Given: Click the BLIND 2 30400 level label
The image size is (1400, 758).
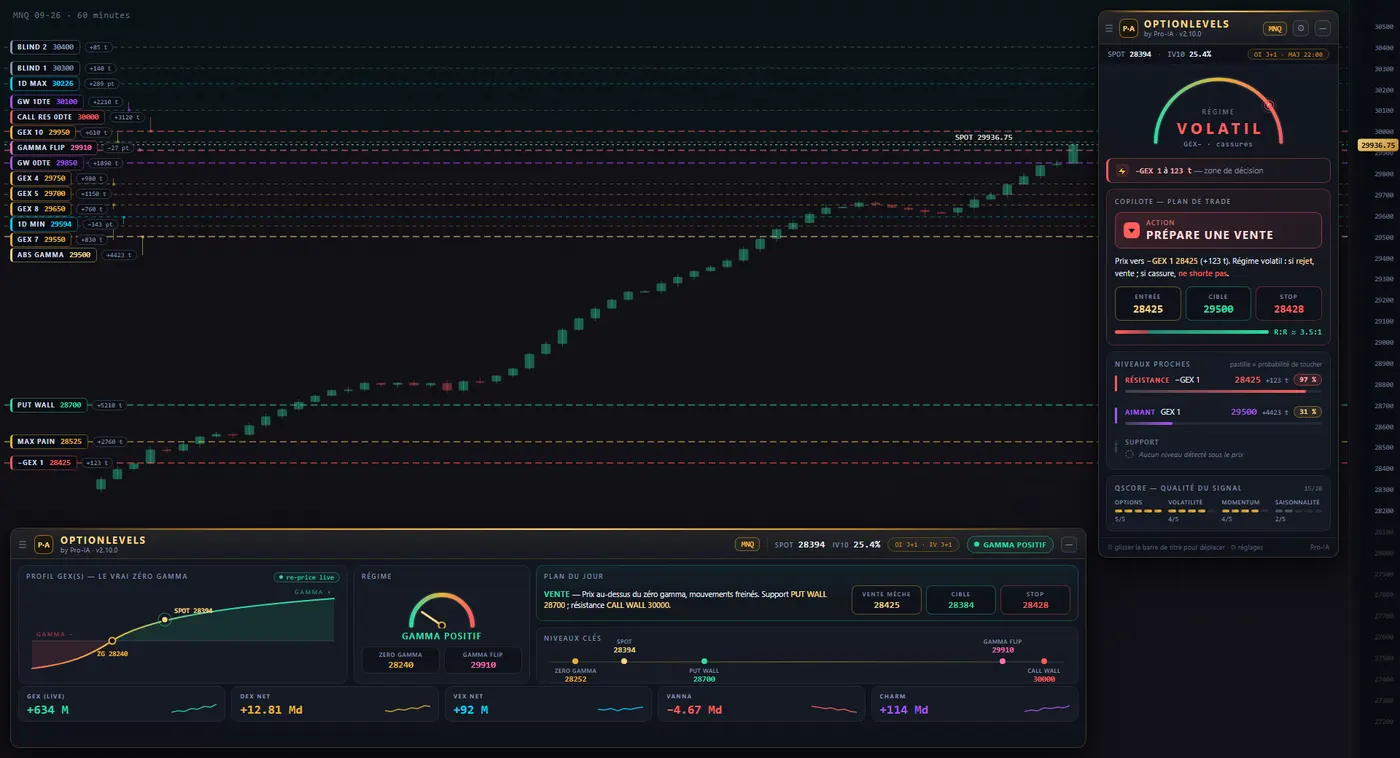Looking at the screenshot, I should click(x=45, y=47).
